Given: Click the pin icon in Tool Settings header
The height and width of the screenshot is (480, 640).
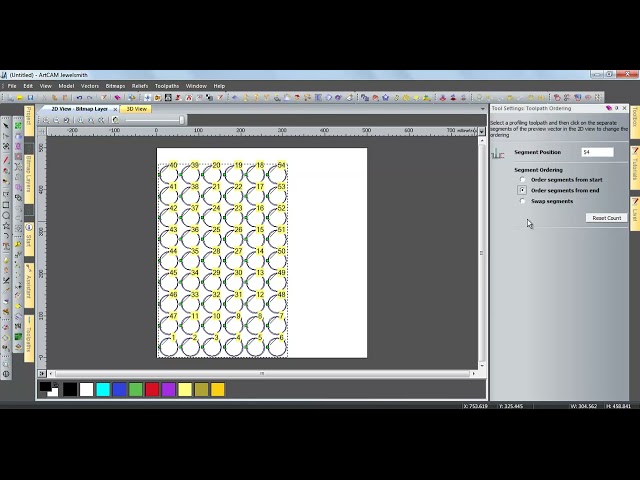Looking at the screenshot, I should tap(616, 108).
